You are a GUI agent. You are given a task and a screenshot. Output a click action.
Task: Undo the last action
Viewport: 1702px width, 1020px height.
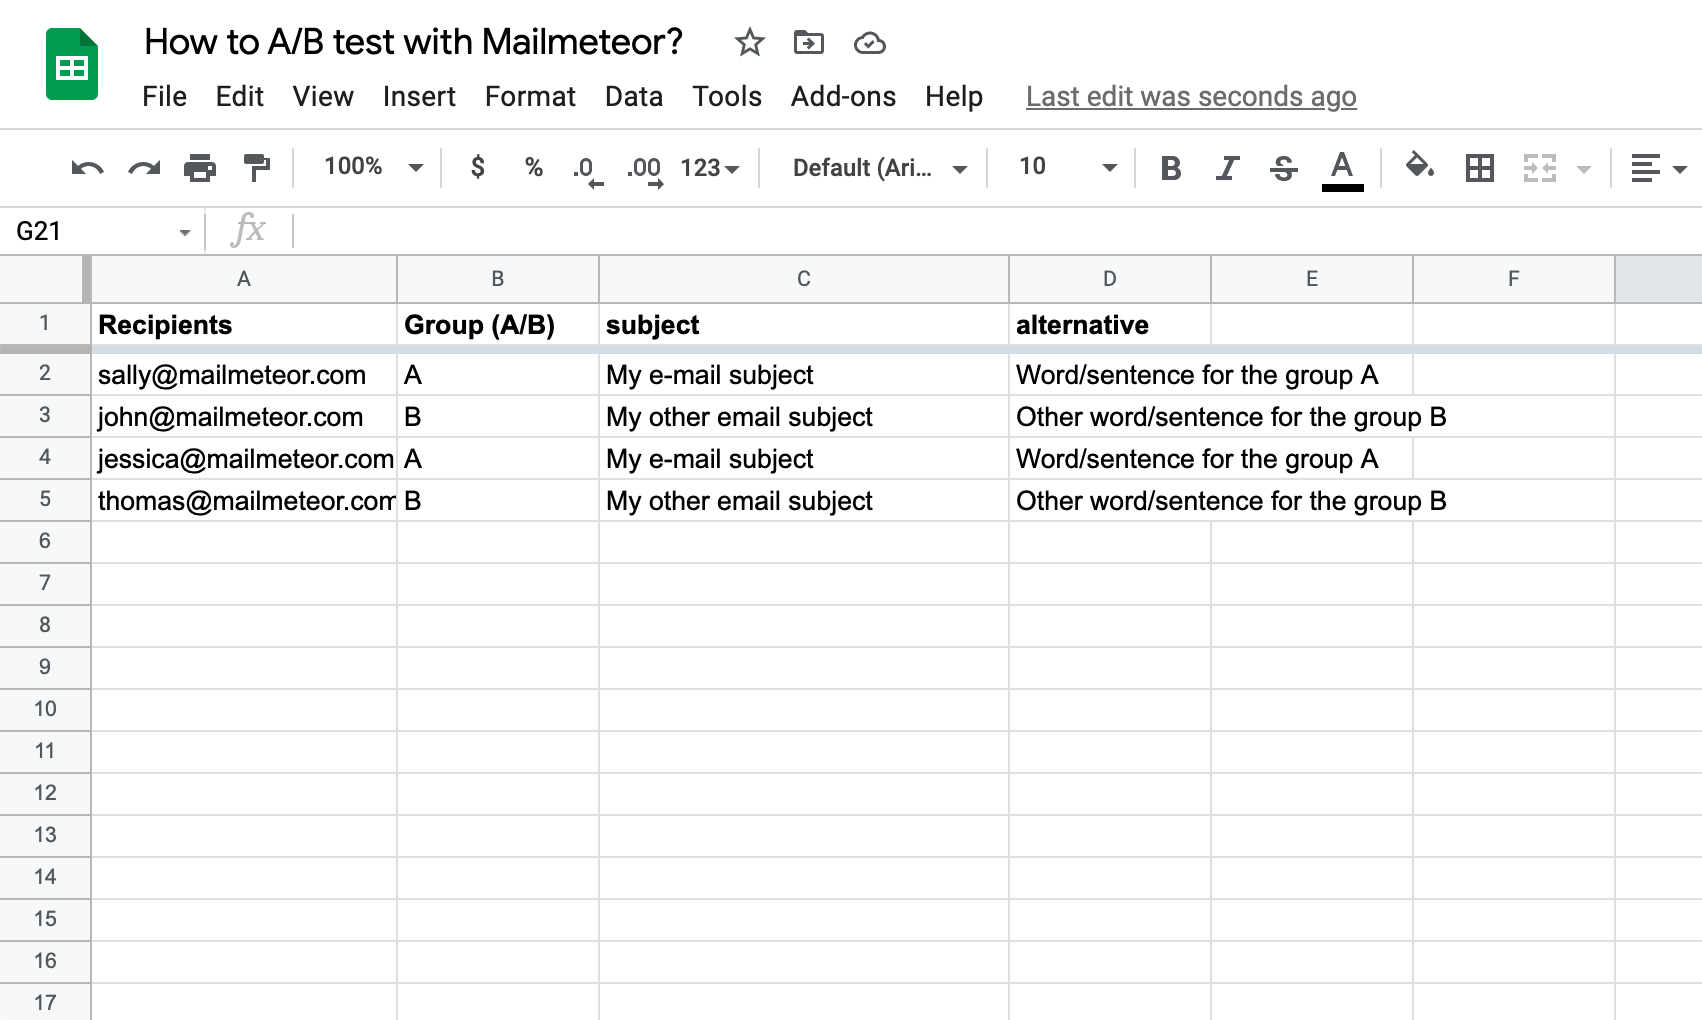(x=87, y=168)
